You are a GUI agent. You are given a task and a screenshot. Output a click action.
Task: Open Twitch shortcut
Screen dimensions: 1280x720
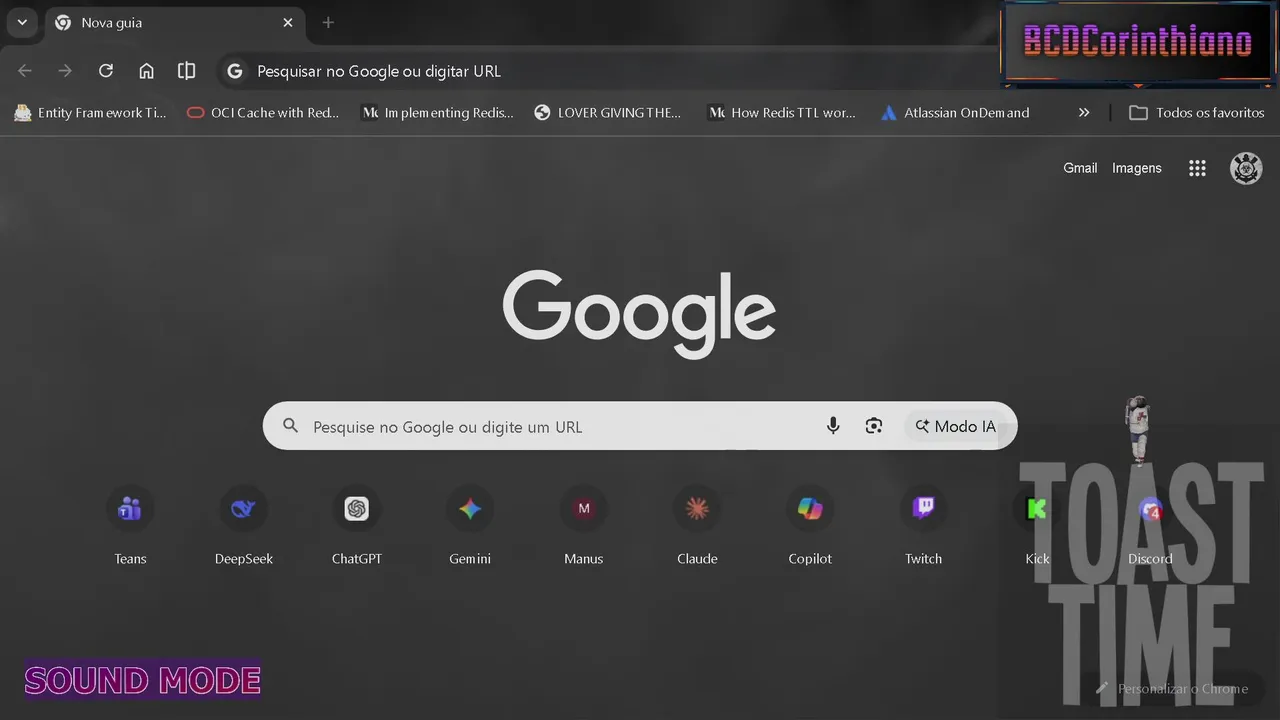coord(924,524)
